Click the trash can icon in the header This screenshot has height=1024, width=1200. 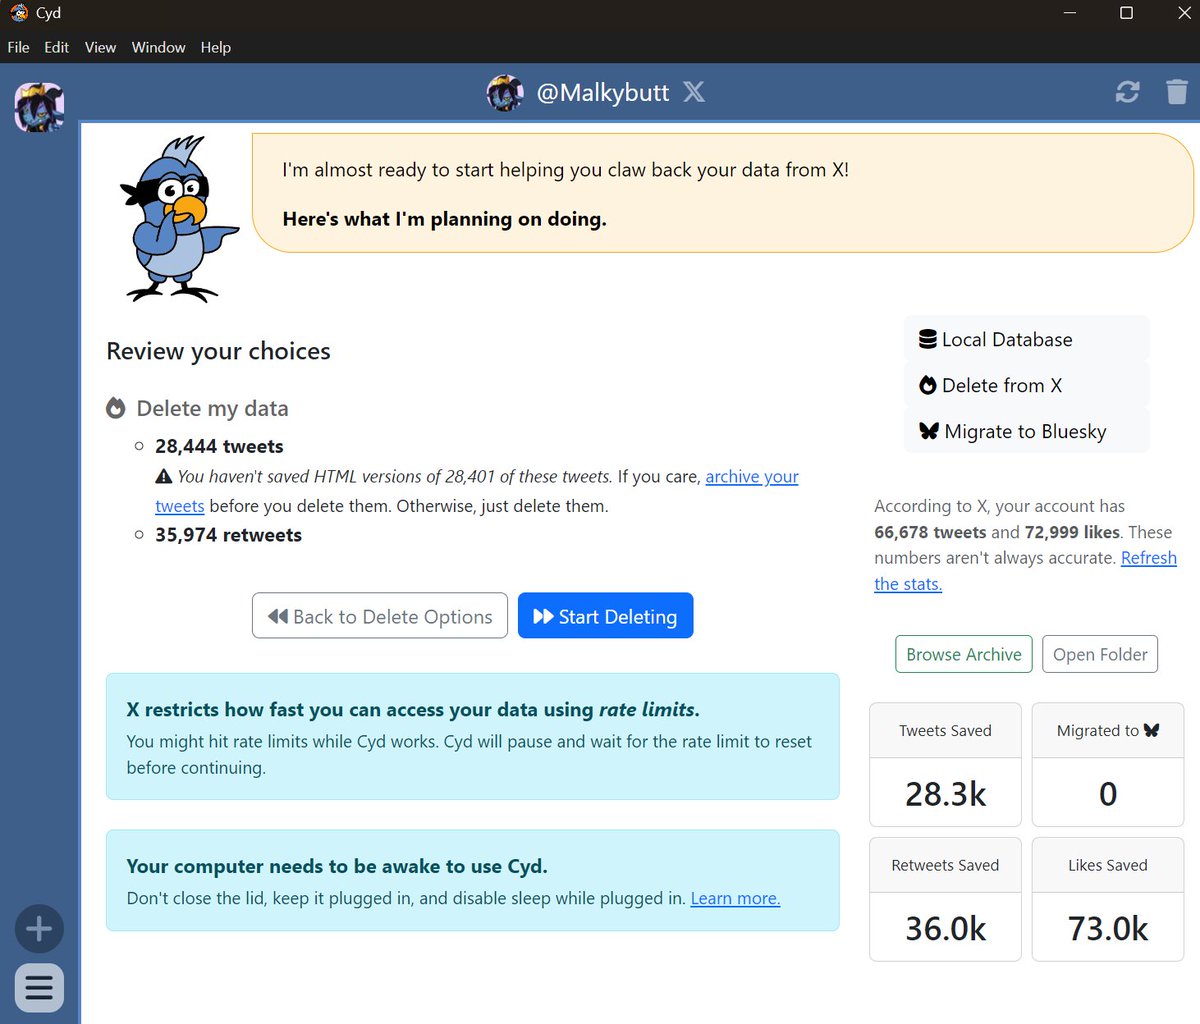click(1177, 92)
